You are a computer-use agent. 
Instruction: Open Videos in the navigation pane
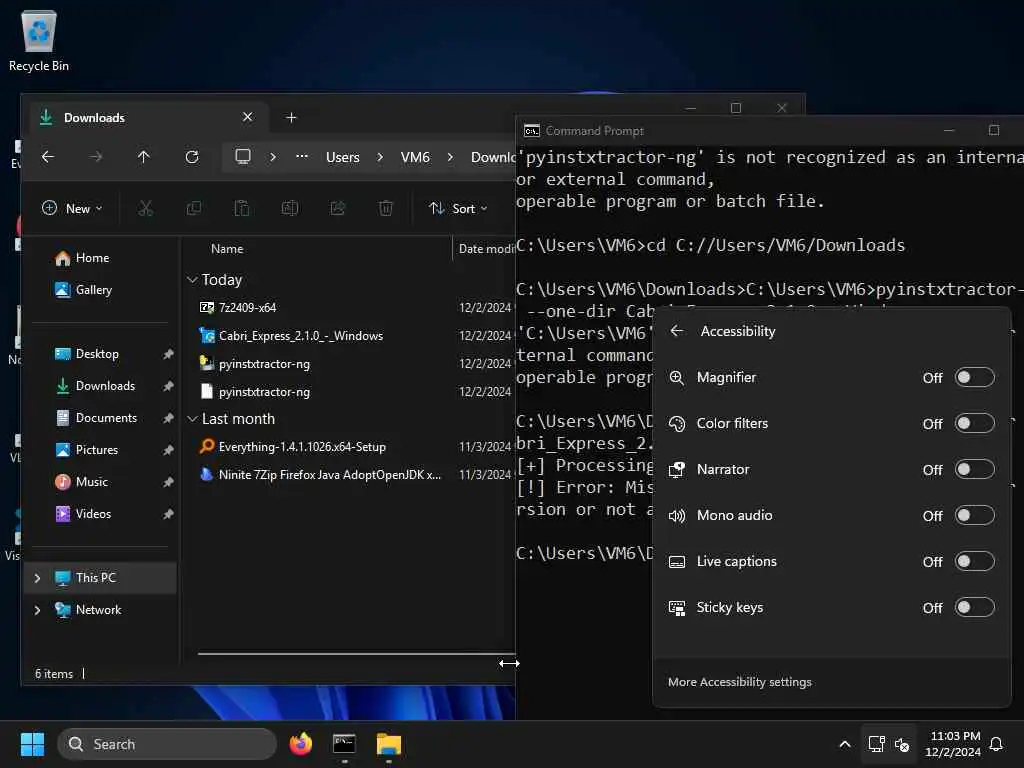coord(84,514)
